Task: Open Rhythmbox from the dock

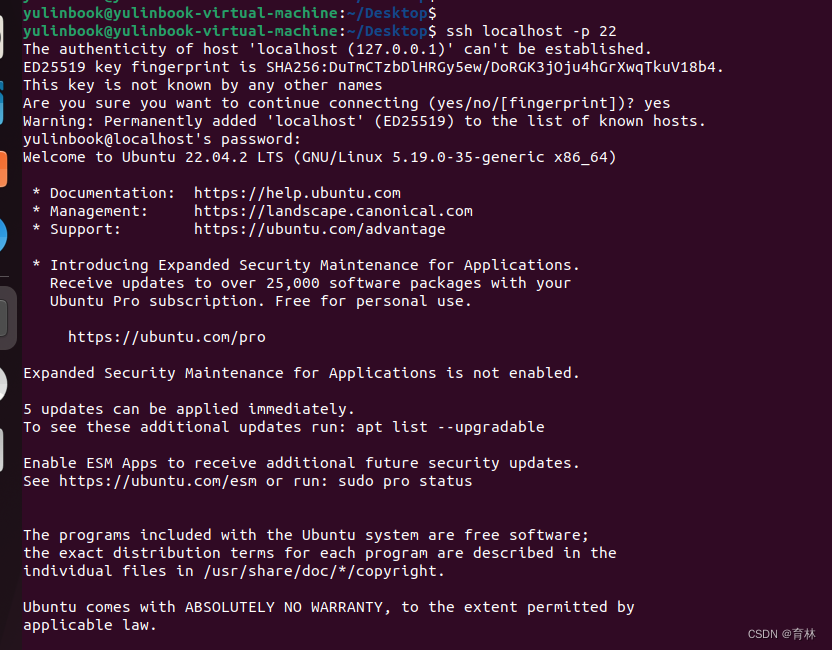Action: (3, 38)
